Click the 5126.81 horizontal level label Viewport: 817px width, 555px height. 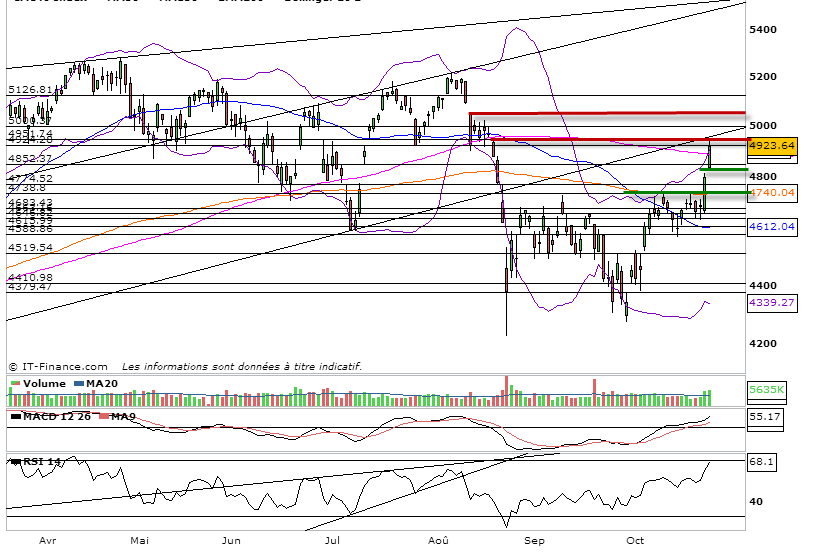tap(28, 90)
